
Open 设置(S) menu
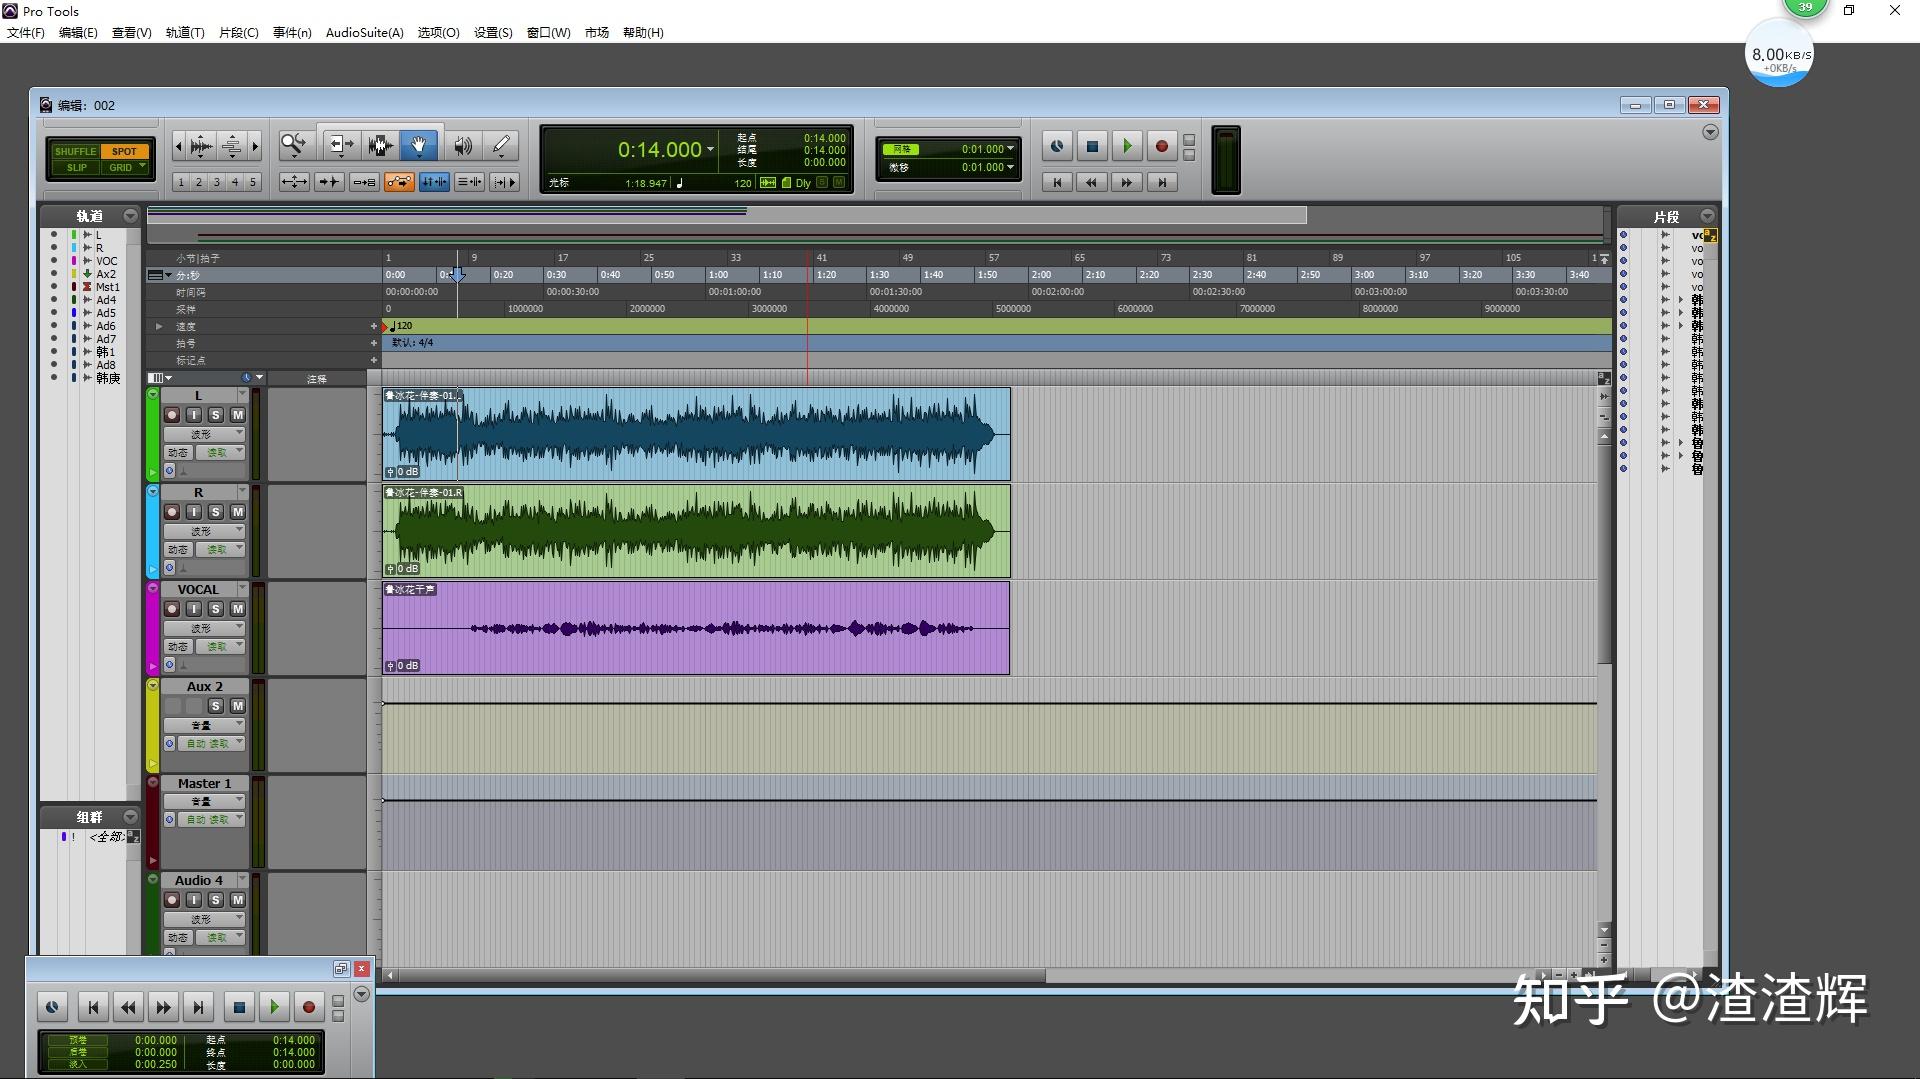493,32
